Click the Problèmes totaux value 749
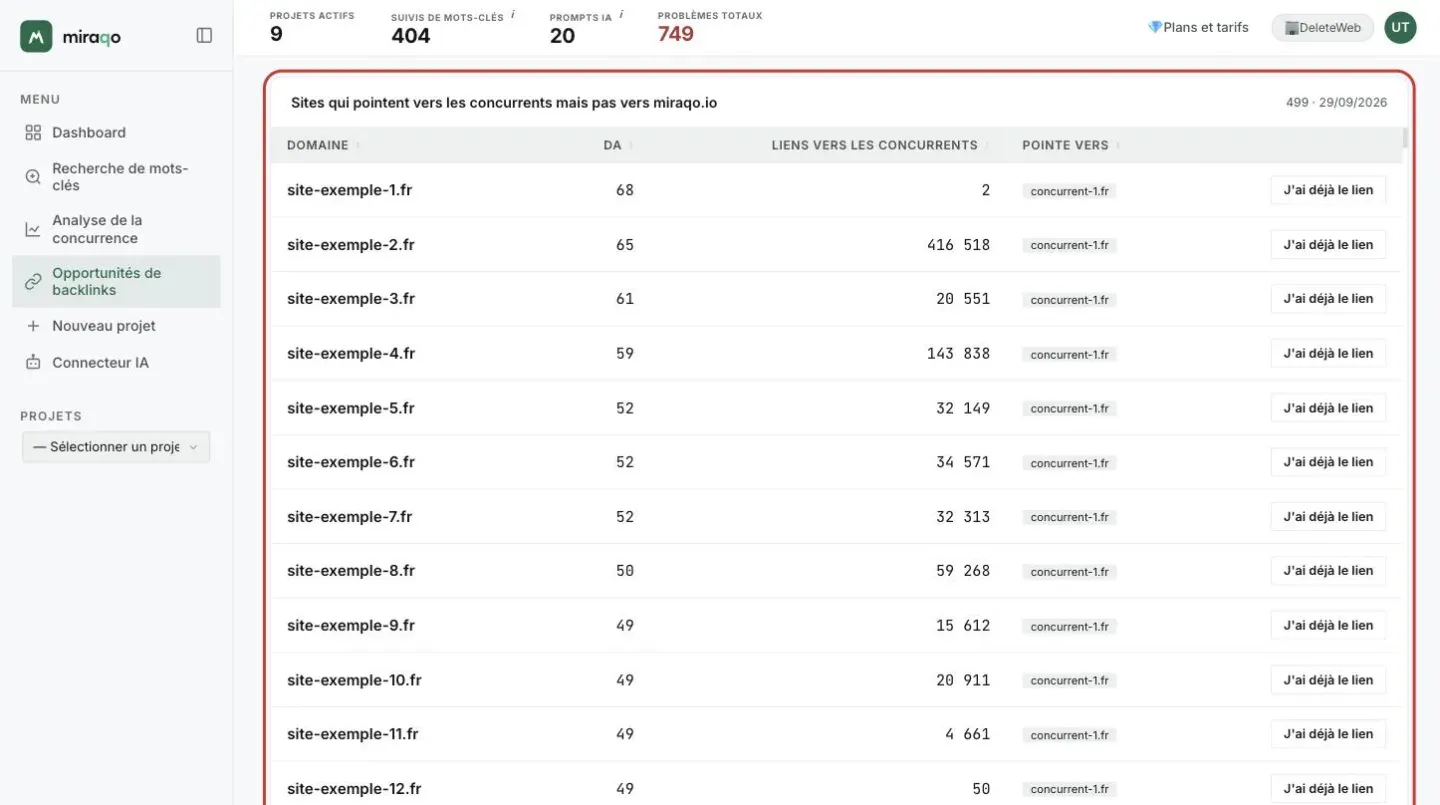This screenshot has height=805, width=1440. 676,34
